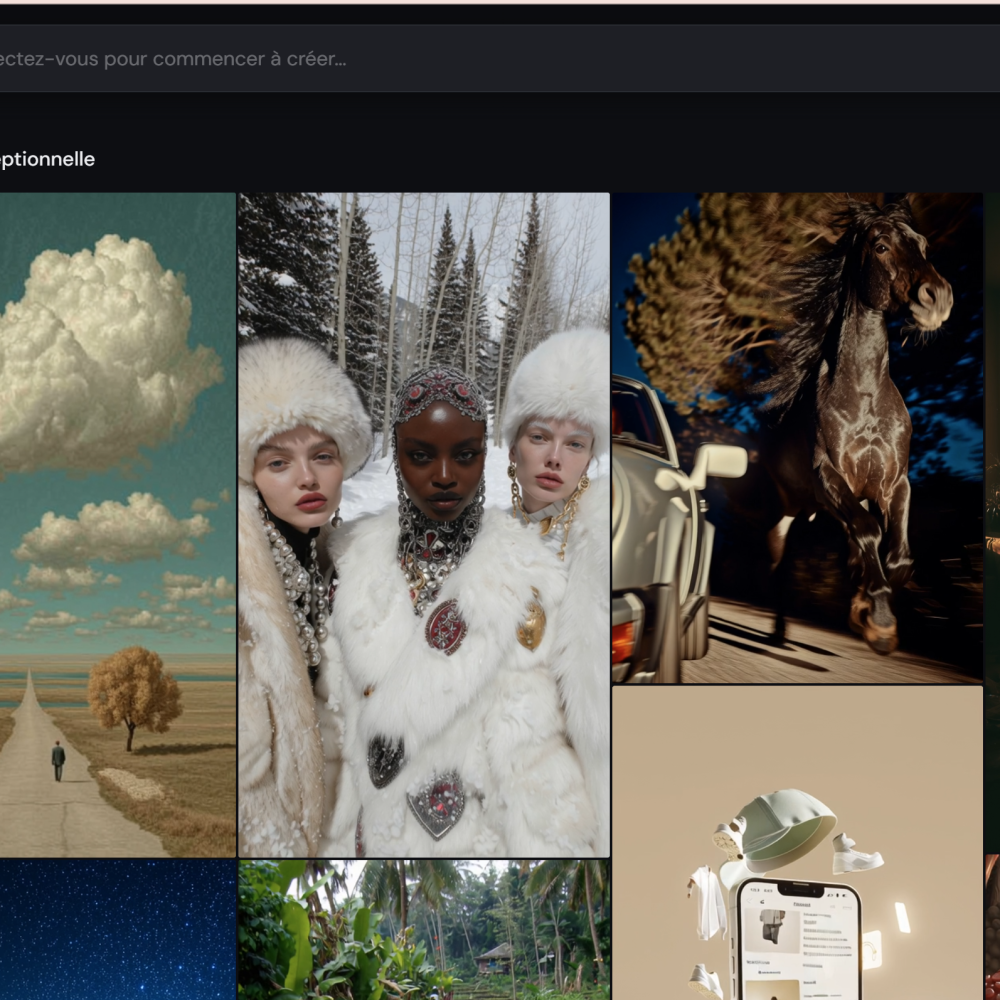Click the large cumulus cloud in the painting

coord(100,350)
